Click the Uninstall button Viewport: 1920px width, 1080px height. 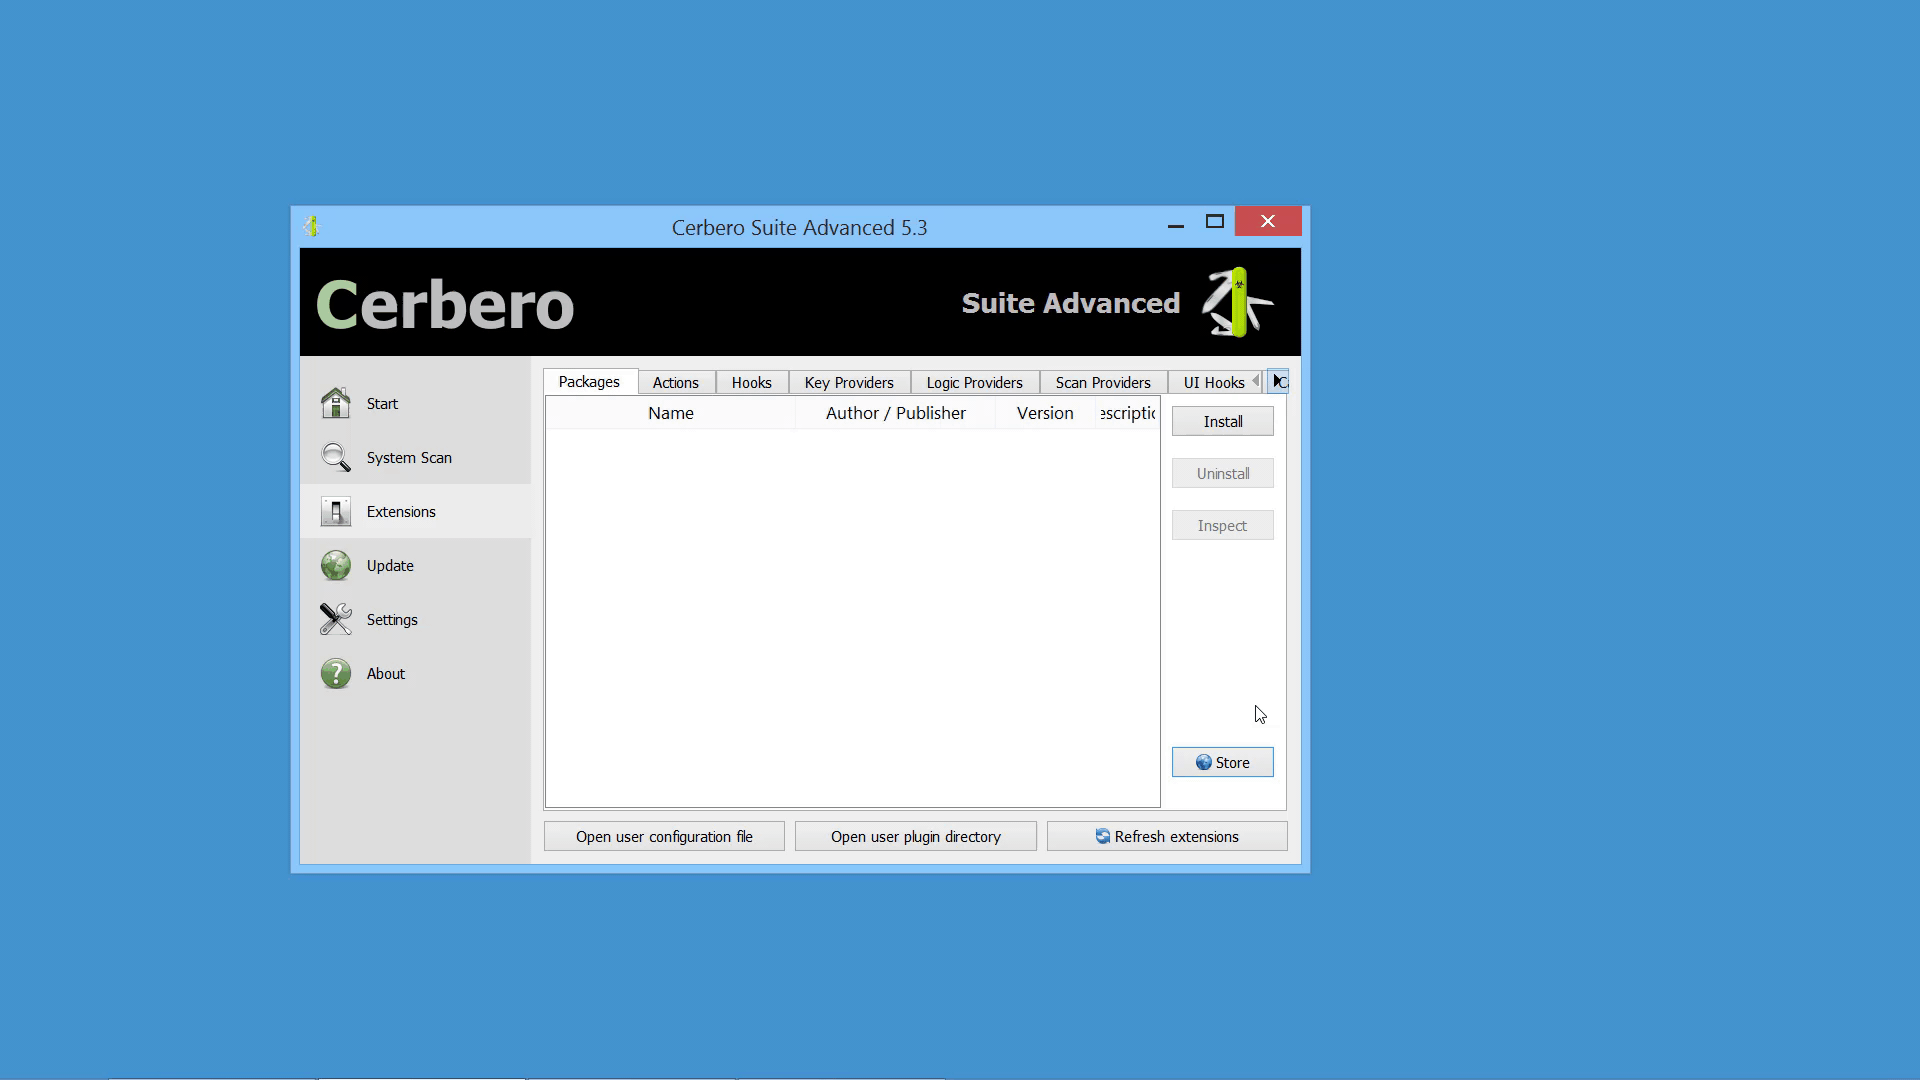(1222, 472)
